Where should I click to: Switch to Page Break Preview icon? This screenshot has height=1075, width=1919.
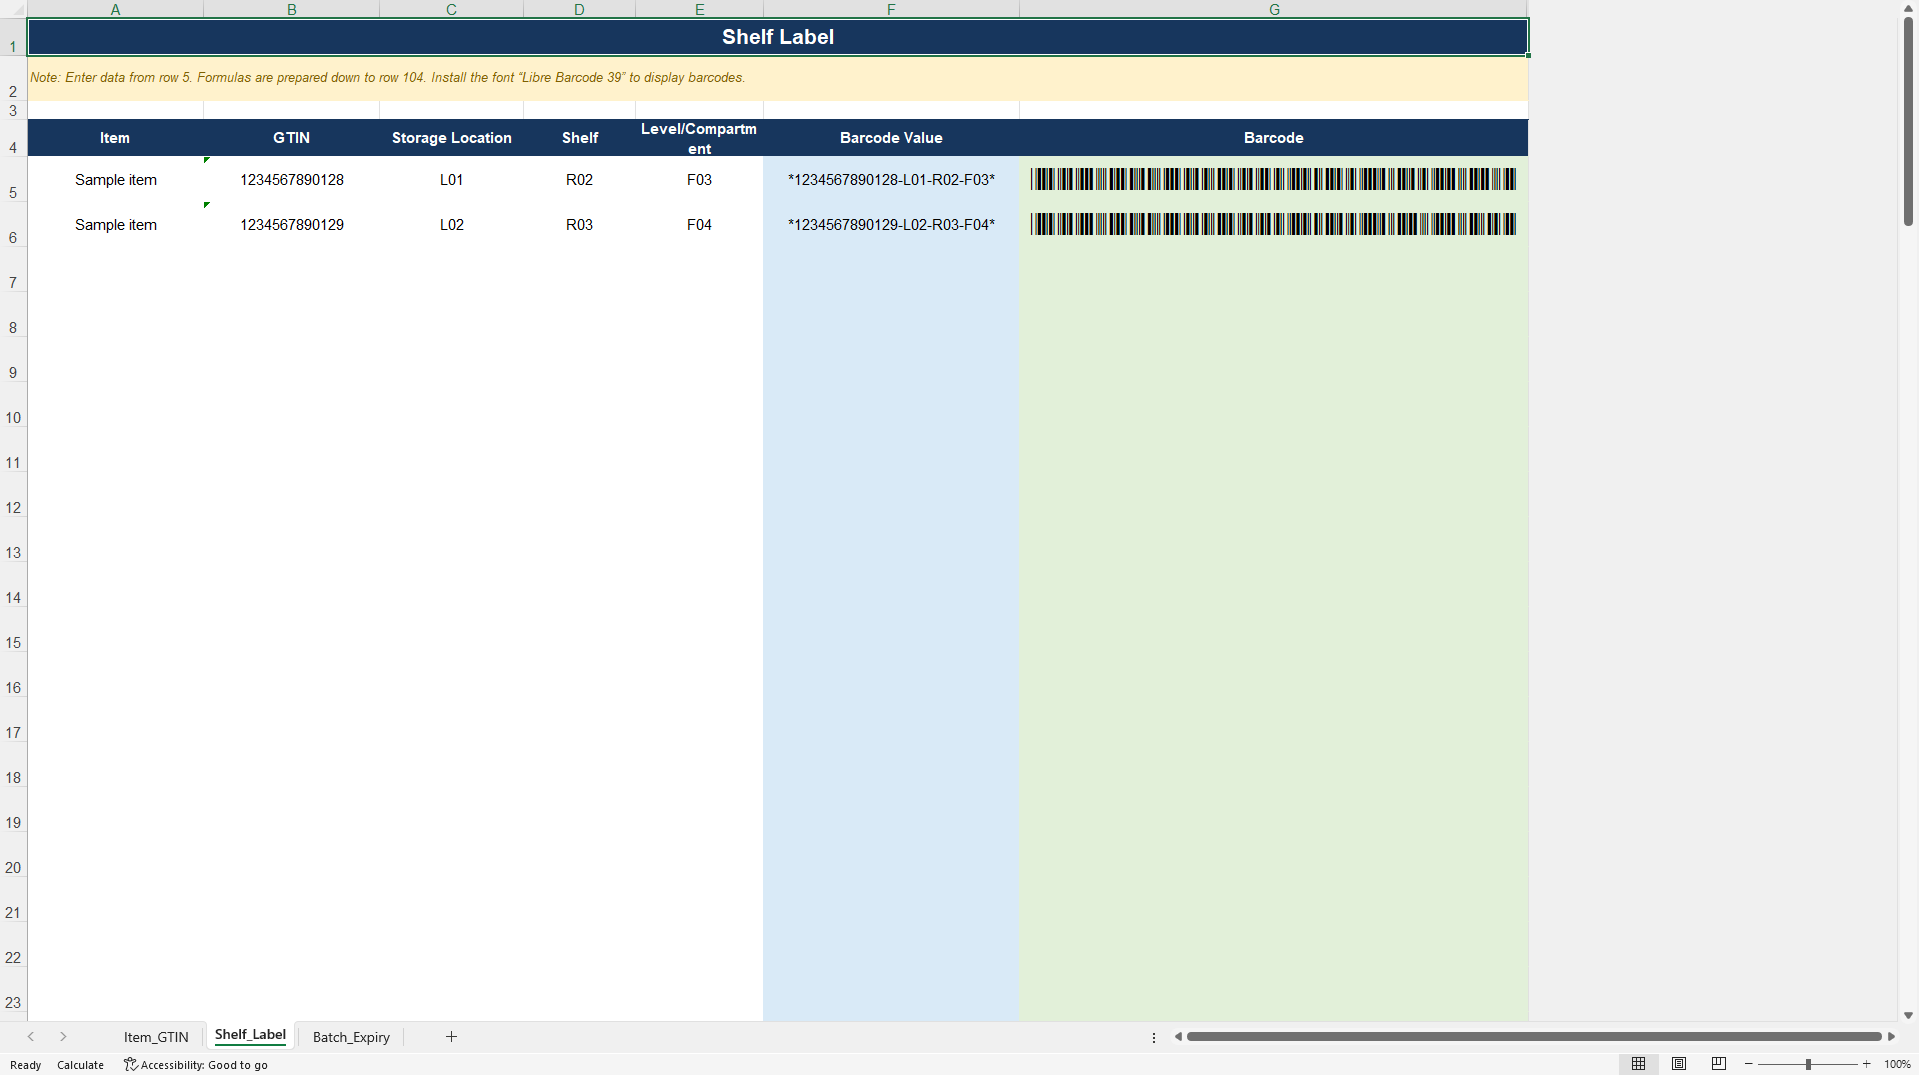coord(1718,1064)
